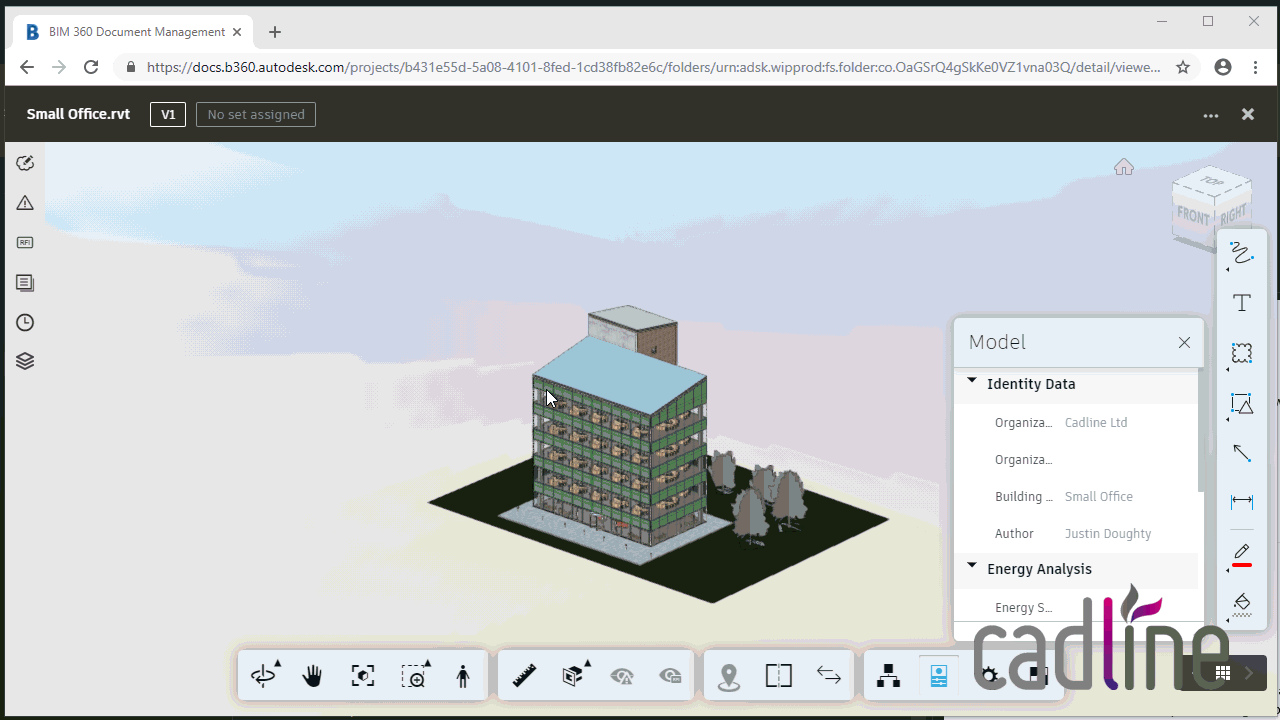The width and height of the screenshot is (1280, 720).
Task: Activate the First Person walk tool
Action: [462, 676]
